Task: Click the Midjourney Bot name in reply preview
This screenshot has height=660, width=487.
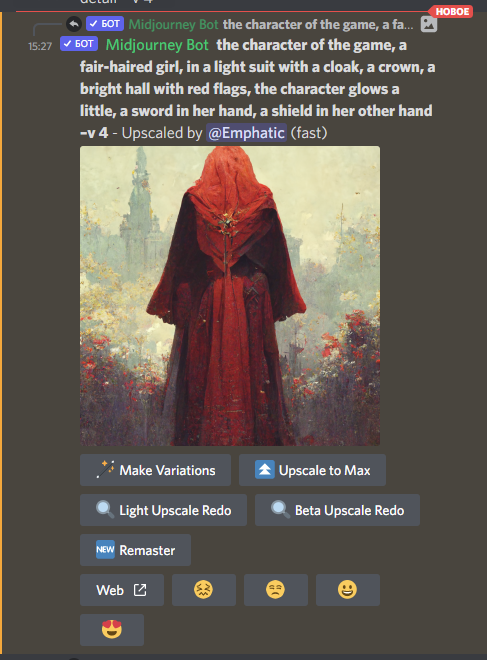Action: (173, 24)
